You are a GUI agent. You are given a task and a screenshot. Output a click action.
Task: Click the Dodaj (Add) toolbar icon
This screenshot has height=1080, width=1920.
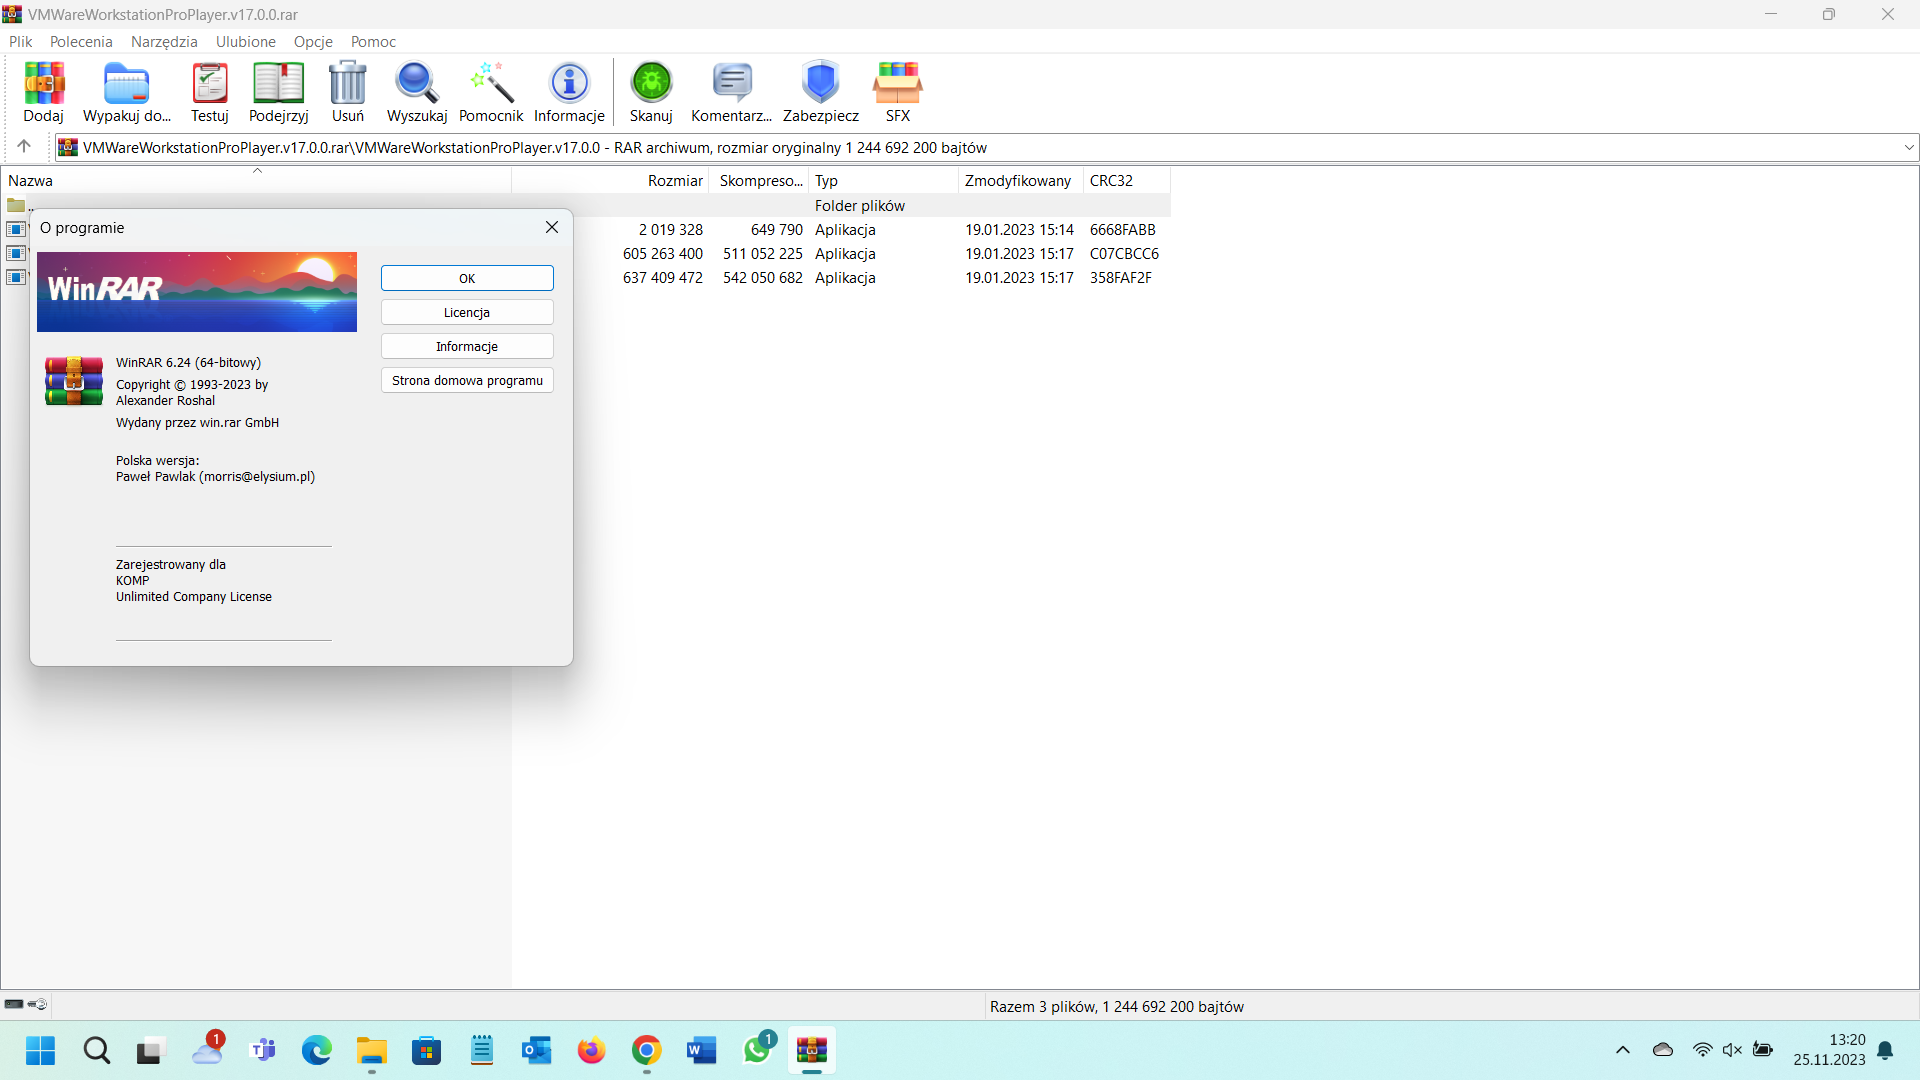click(x=44, y=92)
